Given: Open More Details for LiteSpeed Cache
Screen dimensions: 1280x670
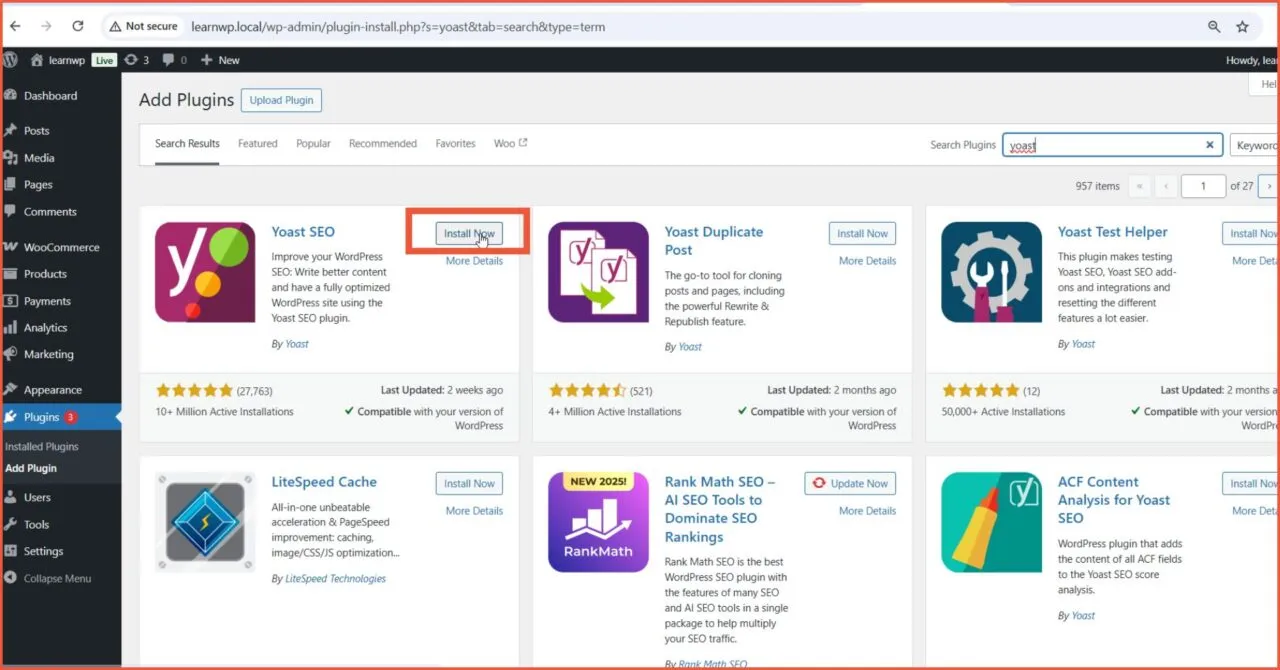Looking at the screenshot, I should click(474, 511).
